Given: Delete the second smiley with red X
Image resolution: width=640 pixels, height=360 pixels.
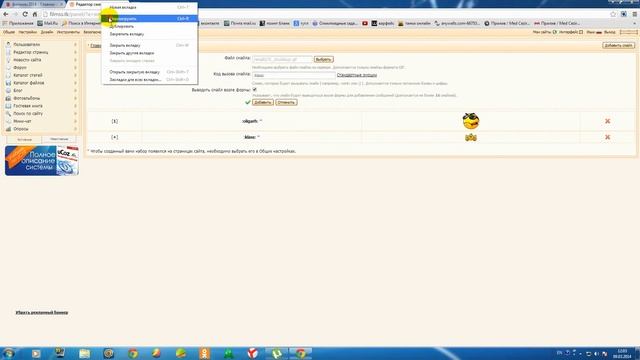Looking at the screenshot, I should pyautogui.click(x=607, y=137).
